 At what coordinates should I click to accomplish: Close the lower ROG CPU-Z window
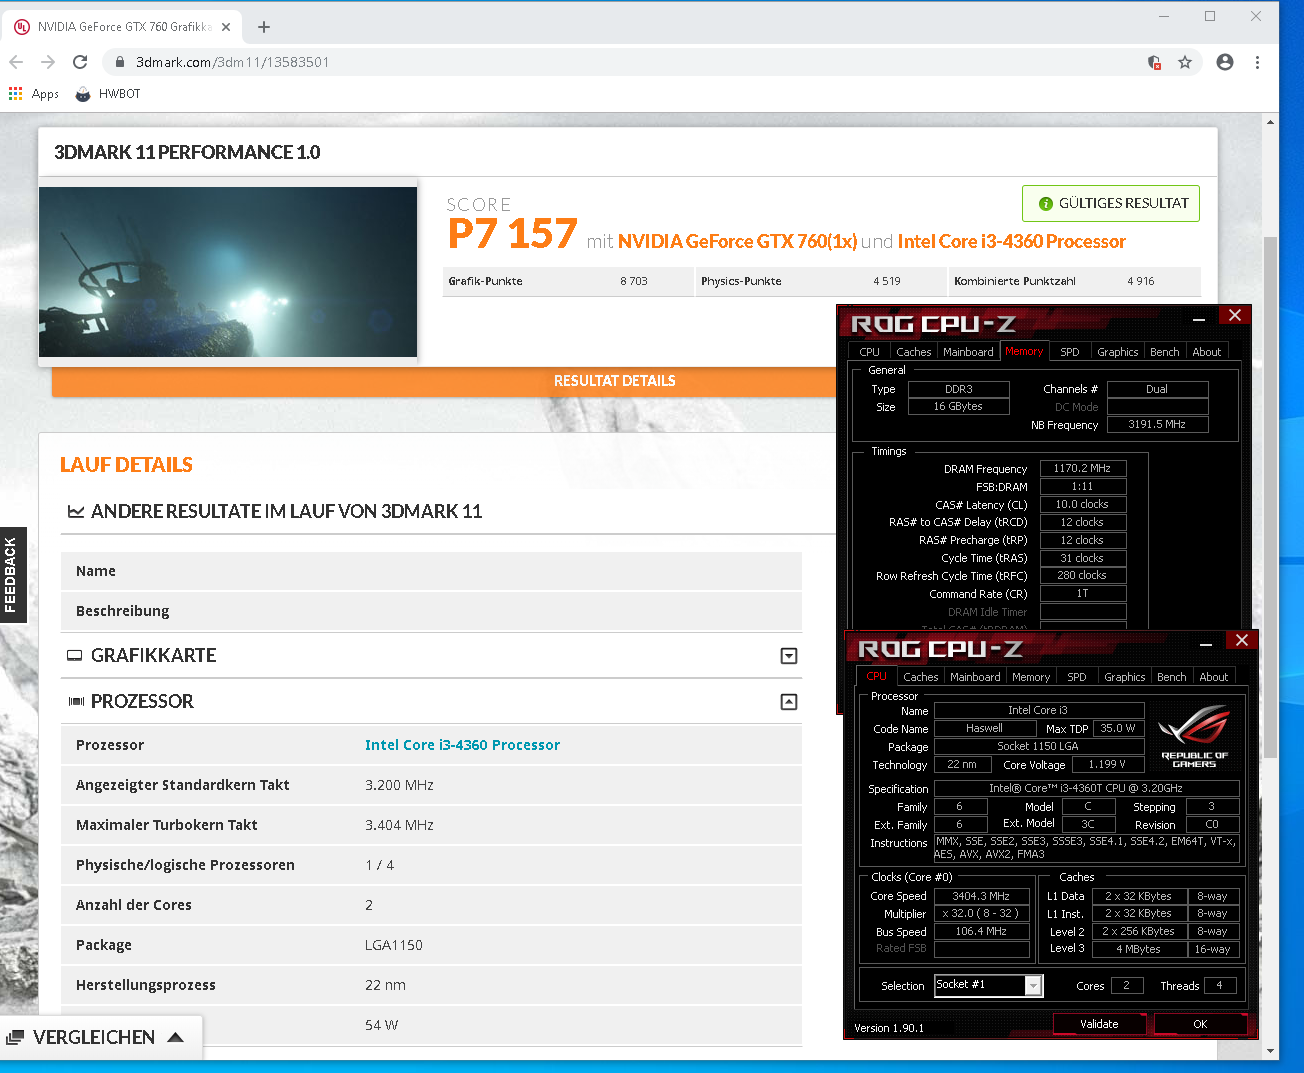point(1242,640)
